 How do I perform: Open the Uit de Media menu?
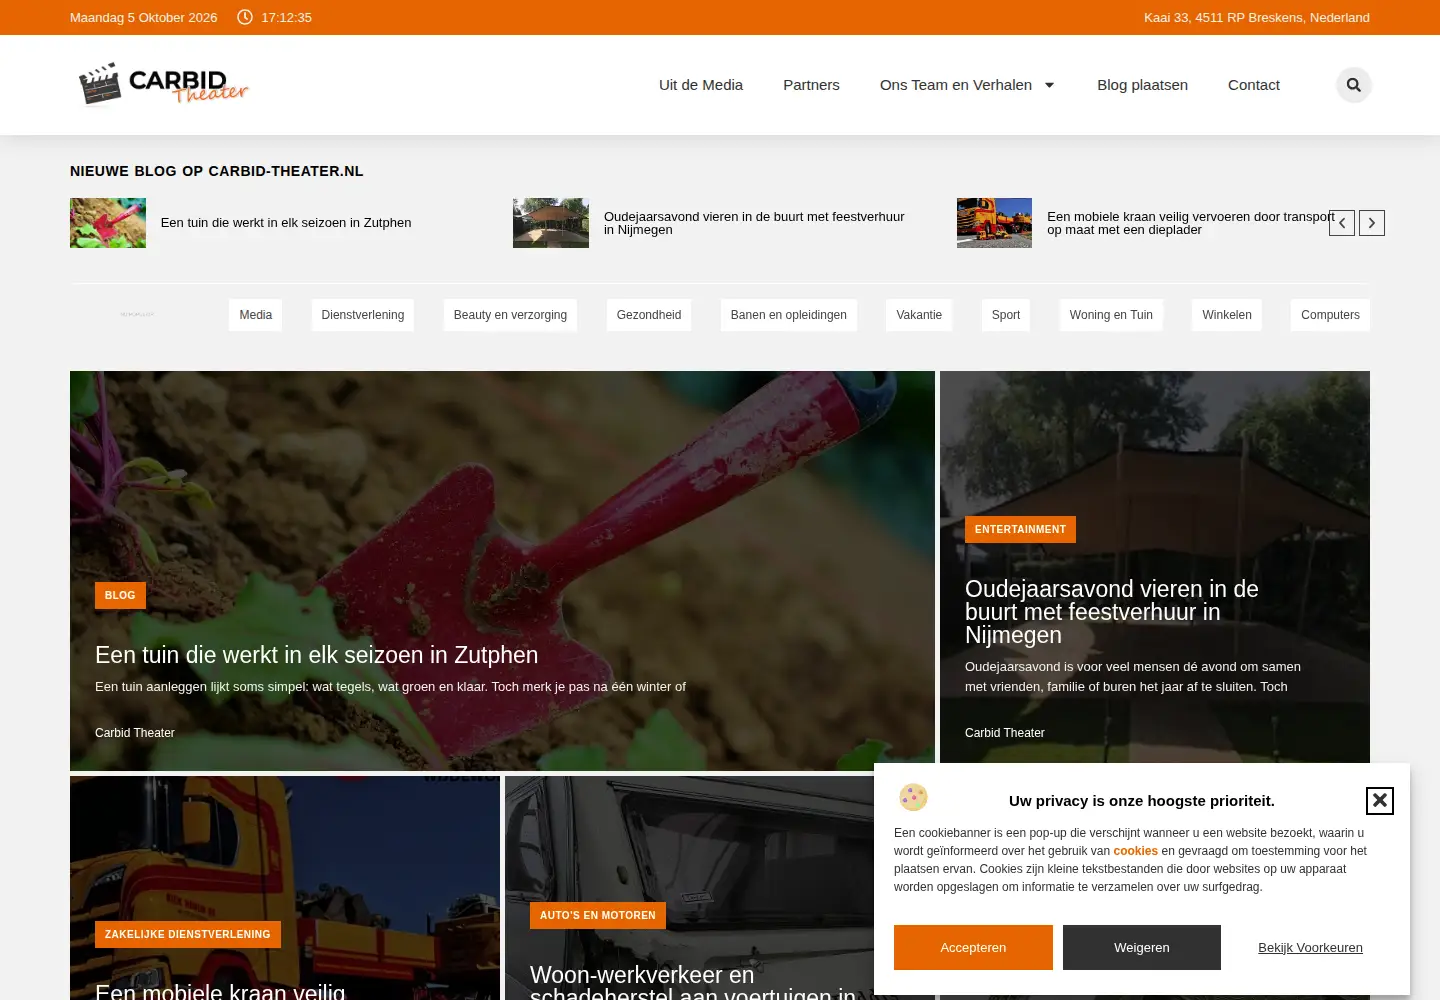pos(701,85)
